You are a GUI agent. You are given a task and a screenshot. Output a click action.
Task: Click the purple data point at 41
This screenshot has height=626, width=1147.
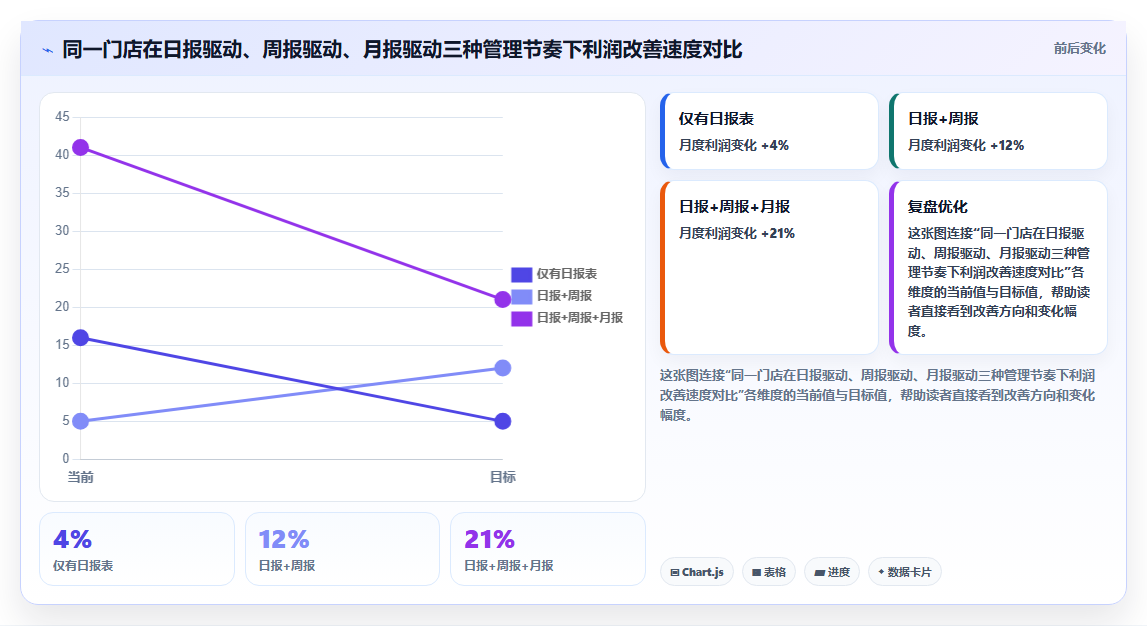(80, 148)
